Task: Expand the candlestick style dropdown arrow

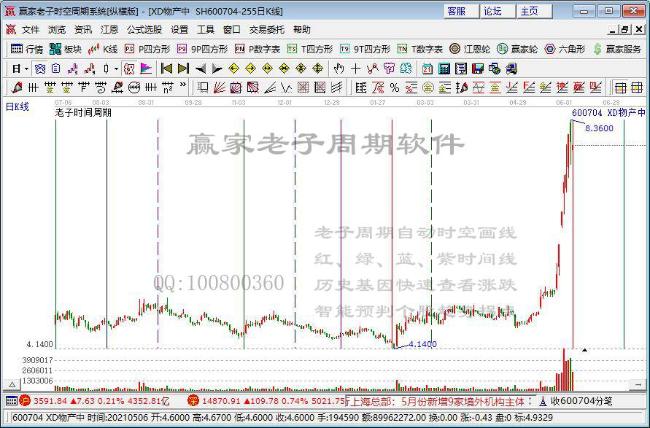Action: 116,69
